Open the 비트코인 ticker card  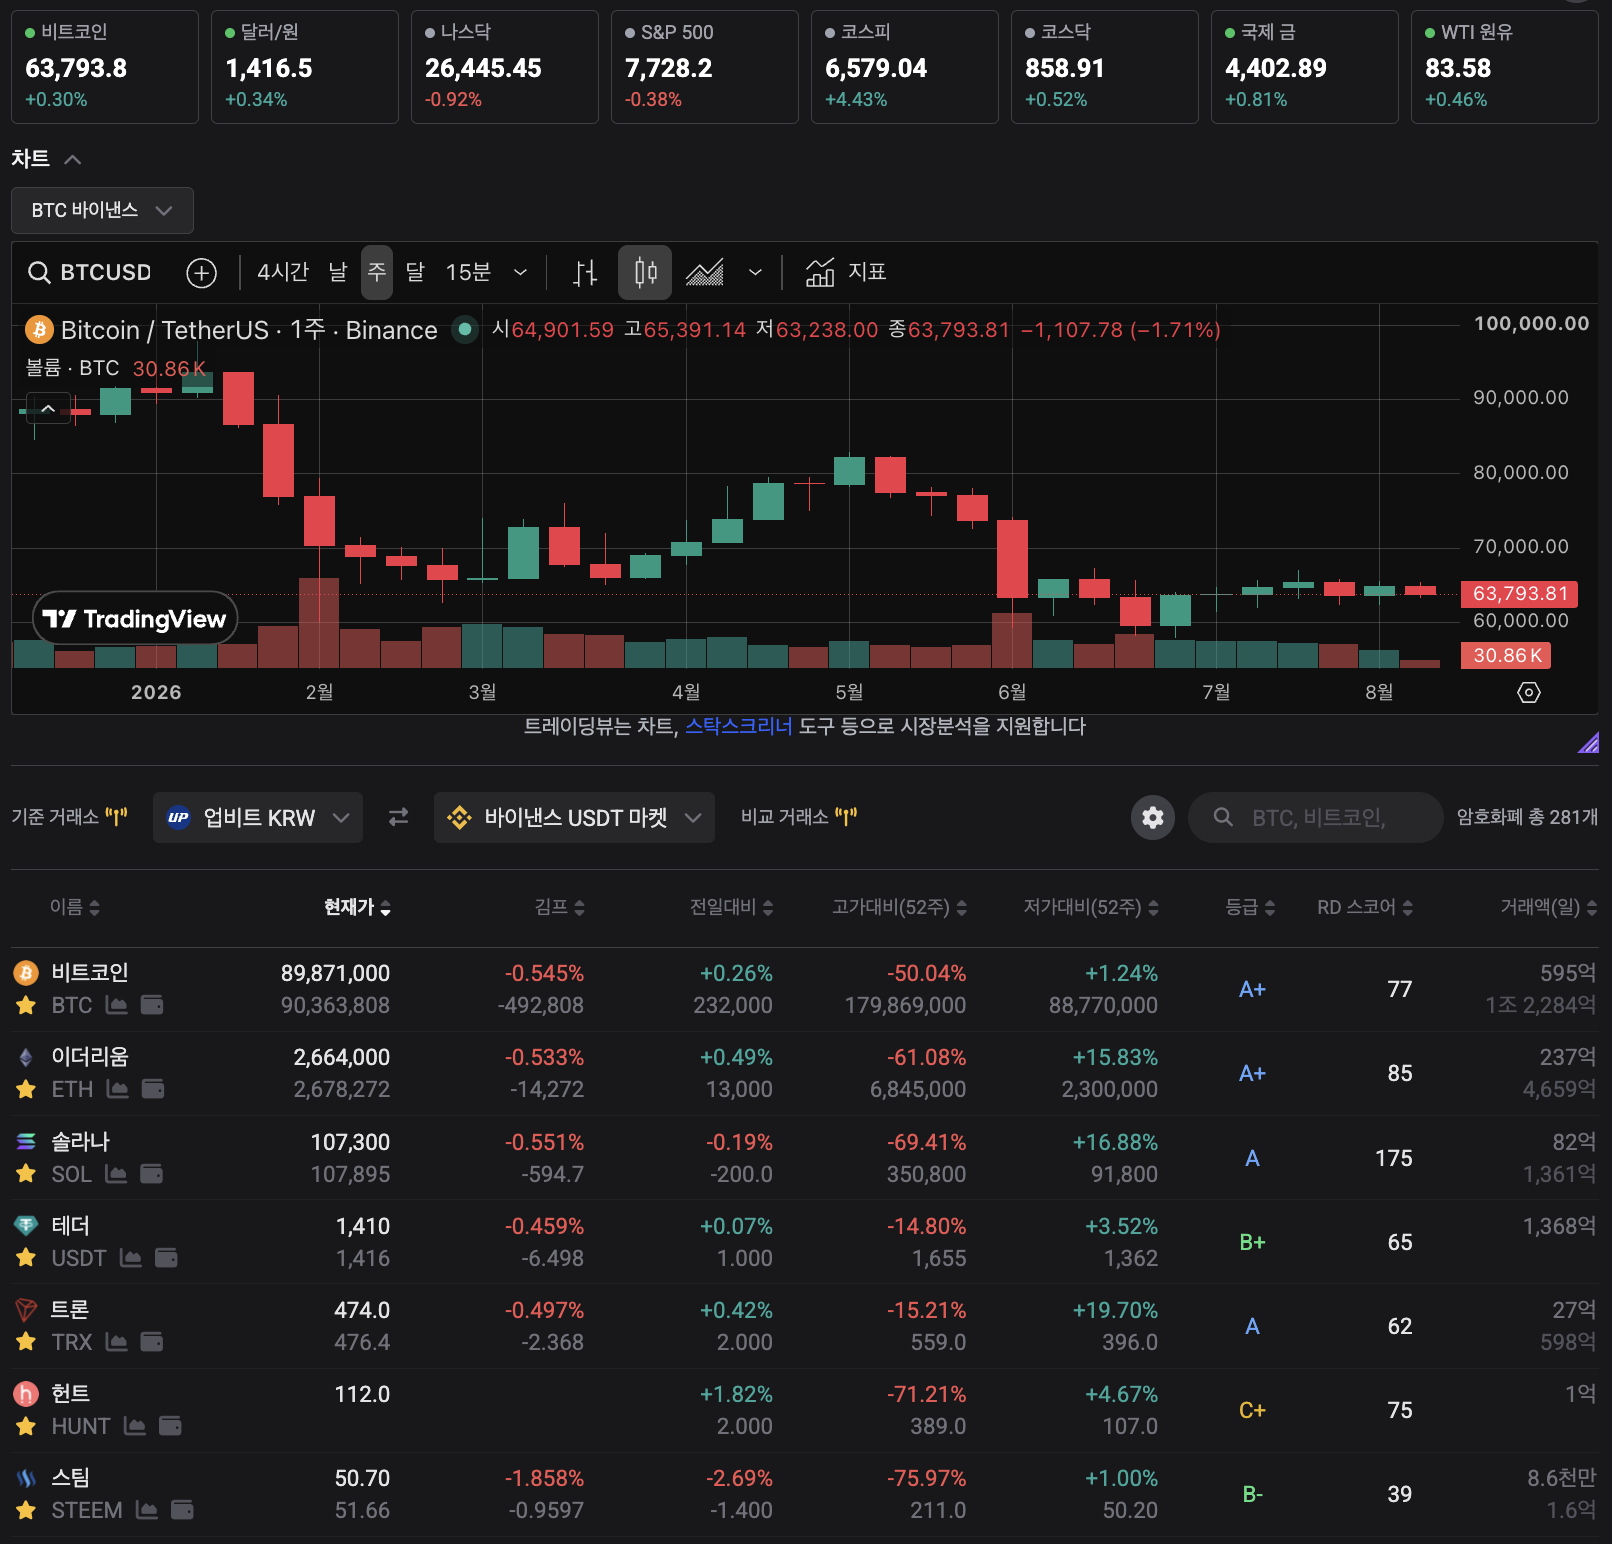click(x=105, y=67)
